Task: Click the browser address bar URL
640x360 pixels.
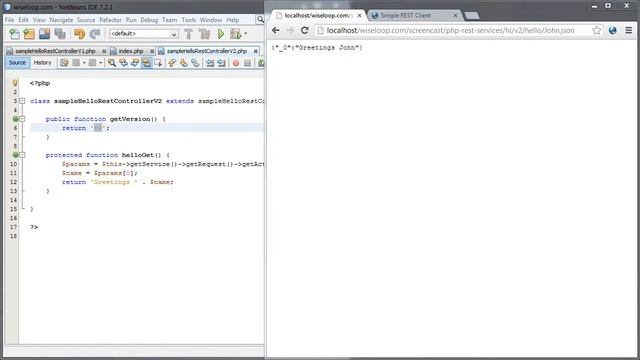Action: (451, 31)
